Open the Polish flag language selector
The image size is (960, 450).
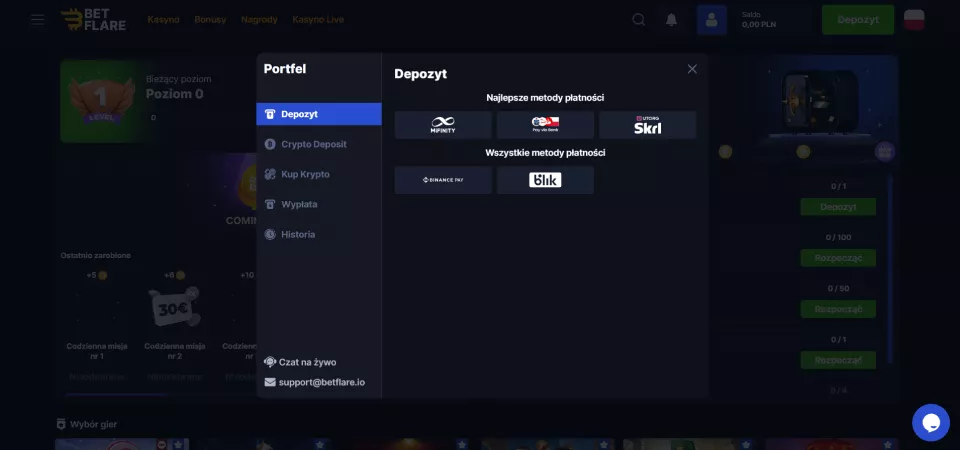coord(913,20)
